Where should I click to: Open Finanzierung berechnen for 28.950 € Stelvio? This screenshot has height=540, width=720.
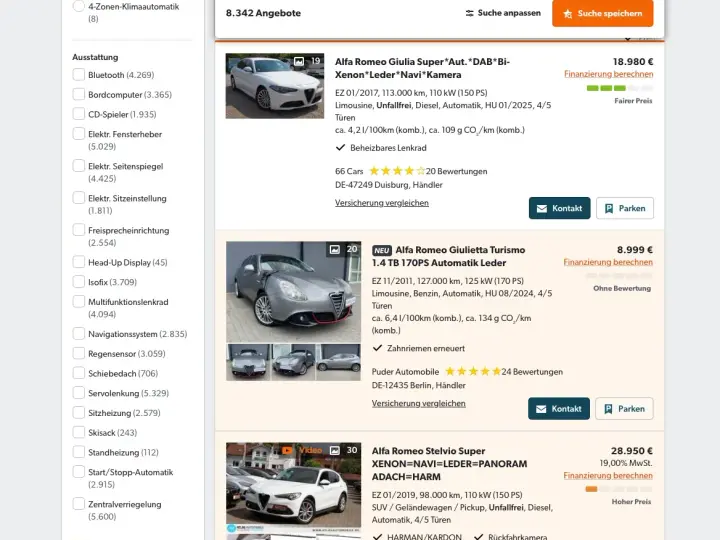[608, 476]
